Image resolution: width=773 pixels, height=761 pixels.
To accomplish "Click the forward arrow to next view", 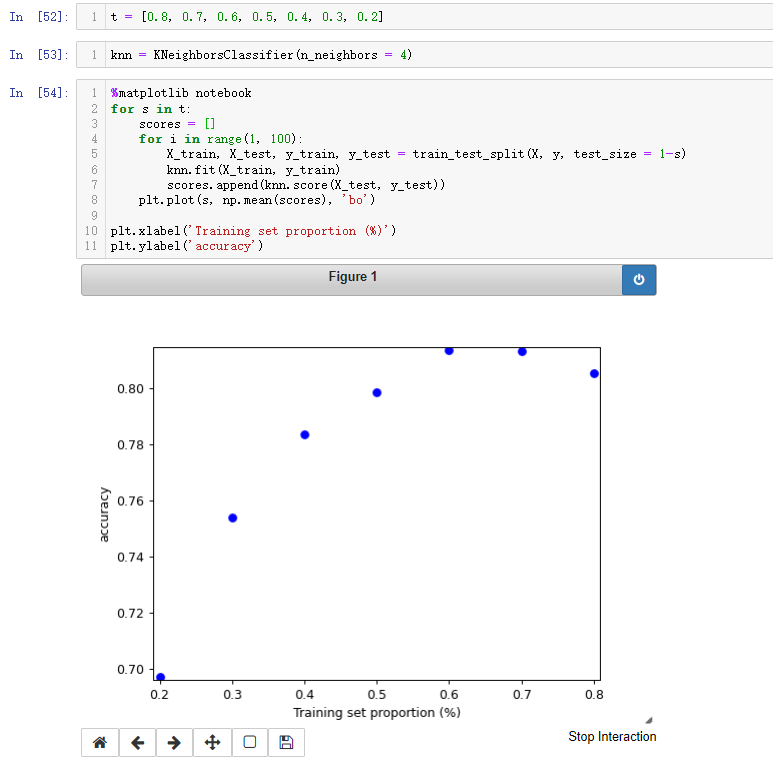I will 175,742.
